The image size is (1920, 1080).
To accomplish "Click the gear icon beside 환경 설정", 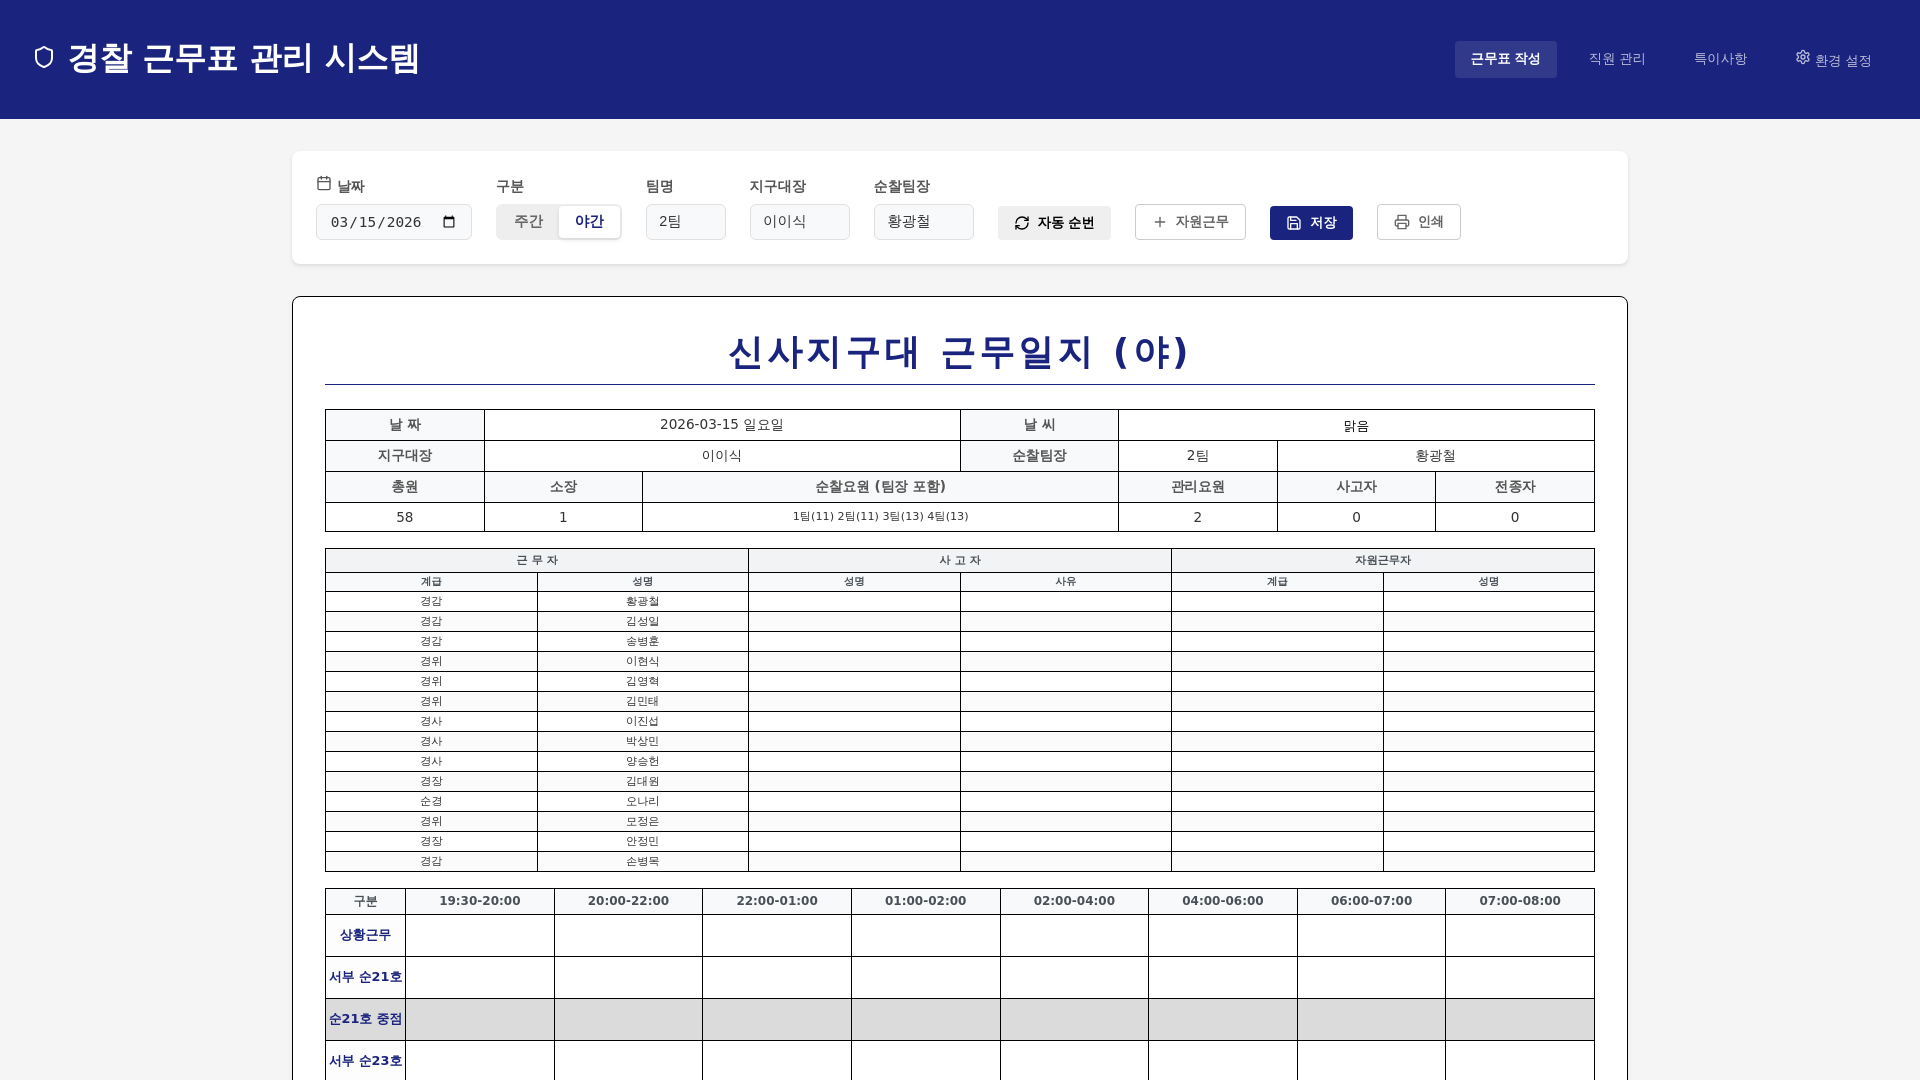I will click(x=1803, y=58).
